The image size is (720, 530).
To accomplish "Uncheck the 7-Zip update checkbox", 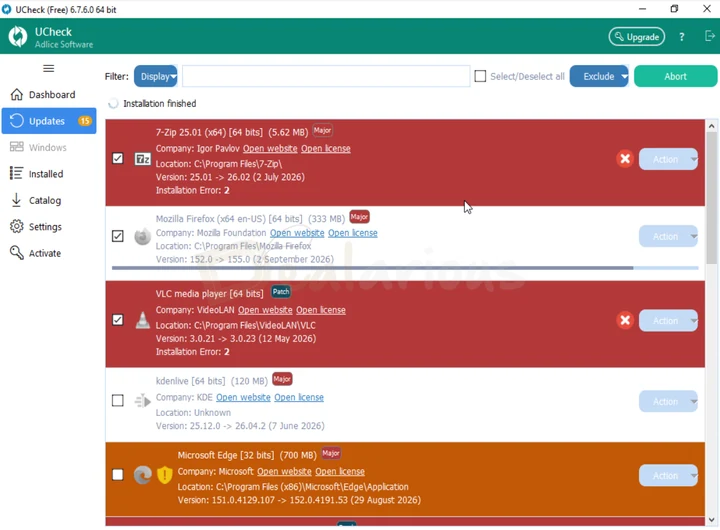I will click(118, 158).
